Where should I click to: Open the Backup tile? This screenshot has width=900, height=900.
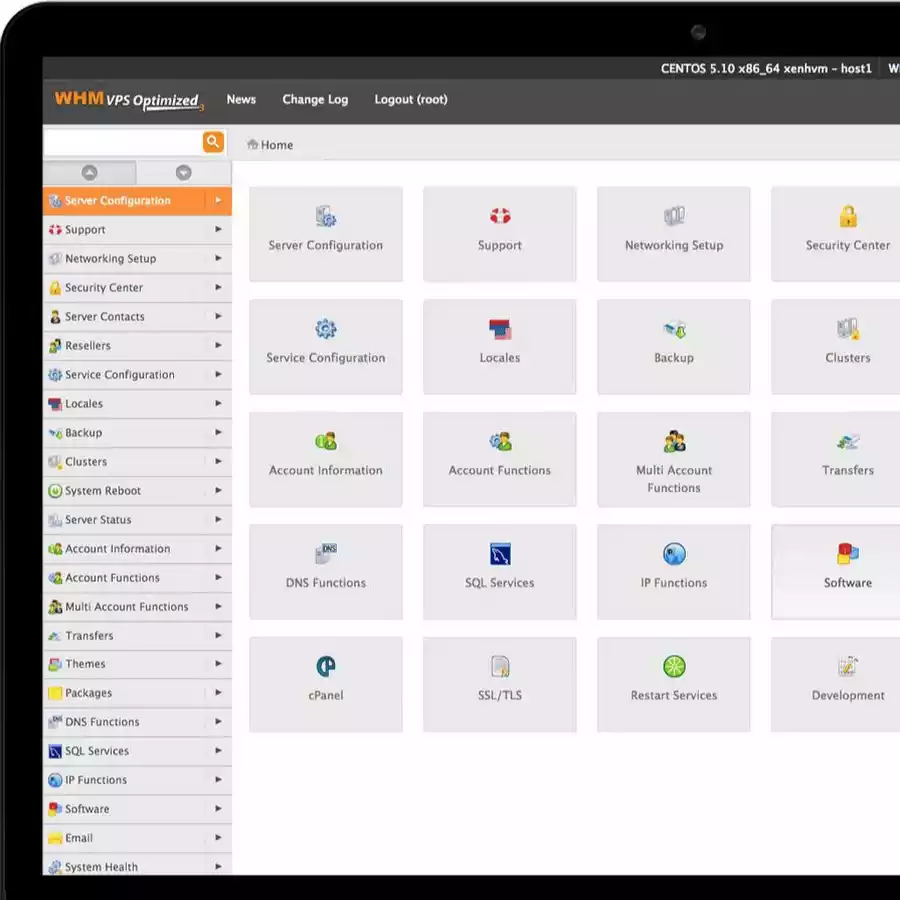pos(673,346)
